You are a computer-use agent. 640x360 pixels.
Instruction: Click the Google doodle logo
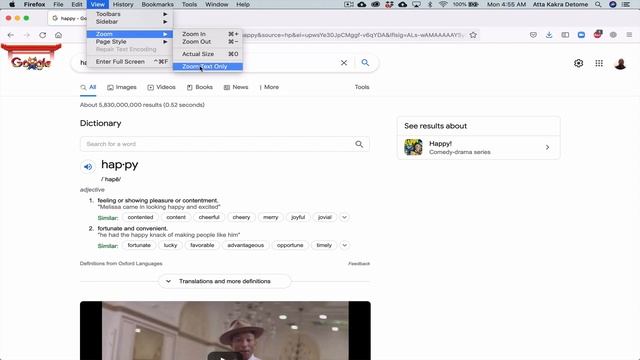coord(31,58)
